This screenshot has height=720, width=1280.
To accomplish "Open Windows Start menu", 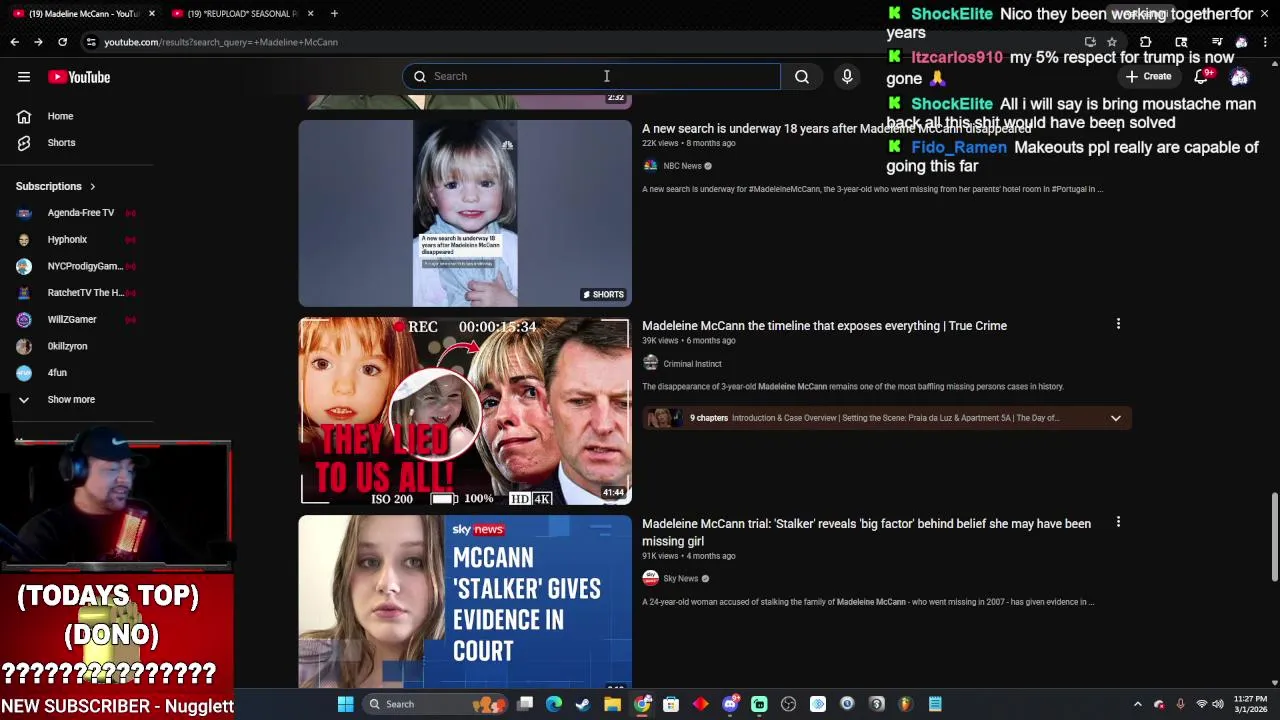I will (x=345, y=704).
